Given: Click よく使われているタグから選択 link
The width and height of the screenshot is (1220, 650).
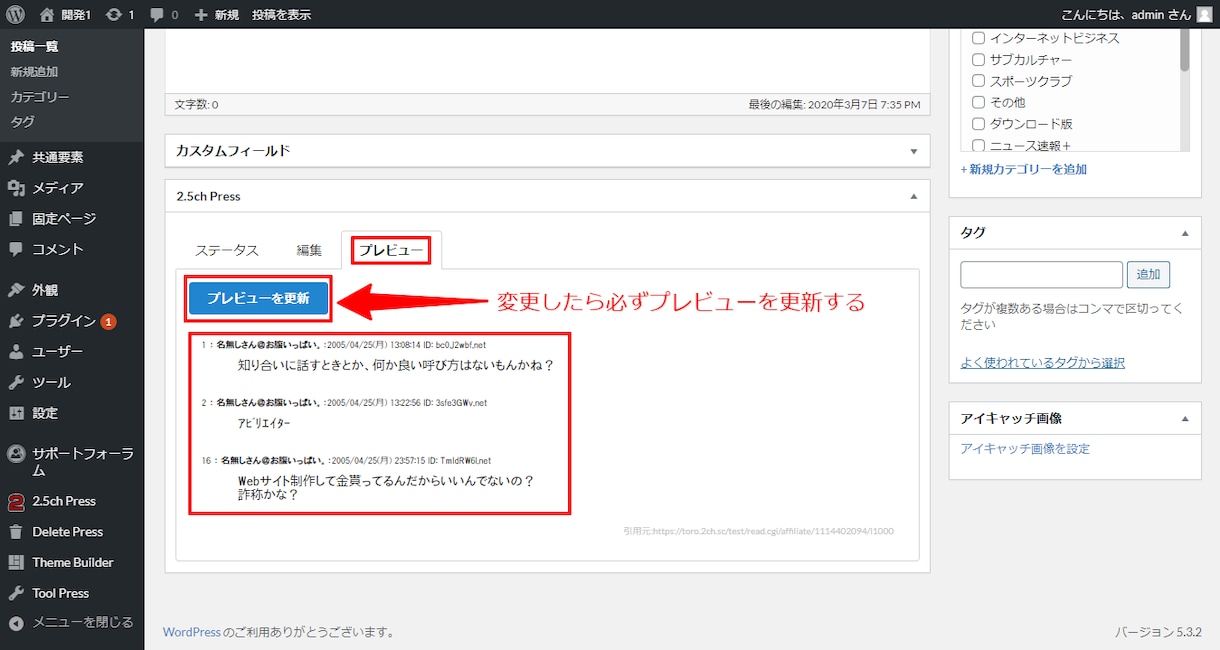Looking at the screenshot, I should [x=1042, y=362].
